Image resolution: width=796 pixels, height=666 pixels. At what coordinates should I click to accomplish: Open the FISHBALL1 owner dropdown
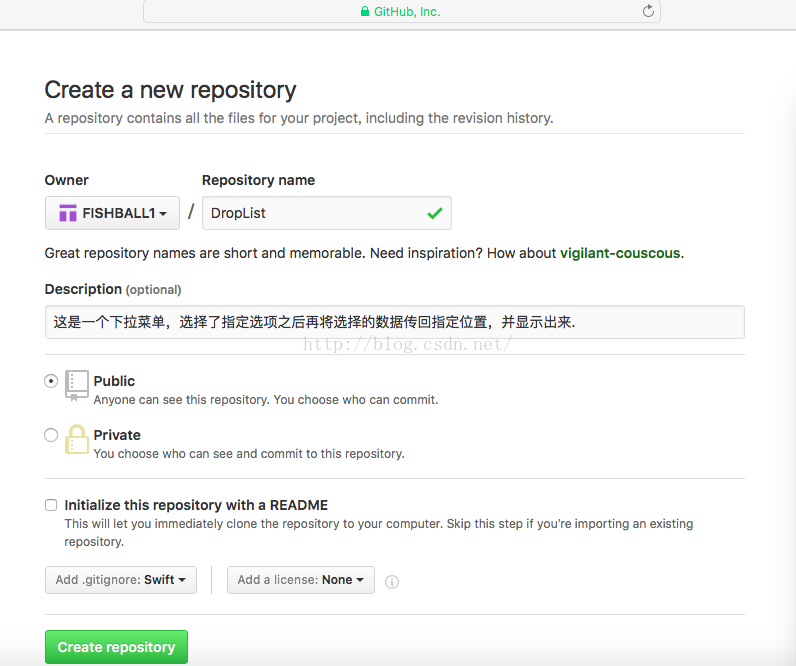[x=112, y=213]
